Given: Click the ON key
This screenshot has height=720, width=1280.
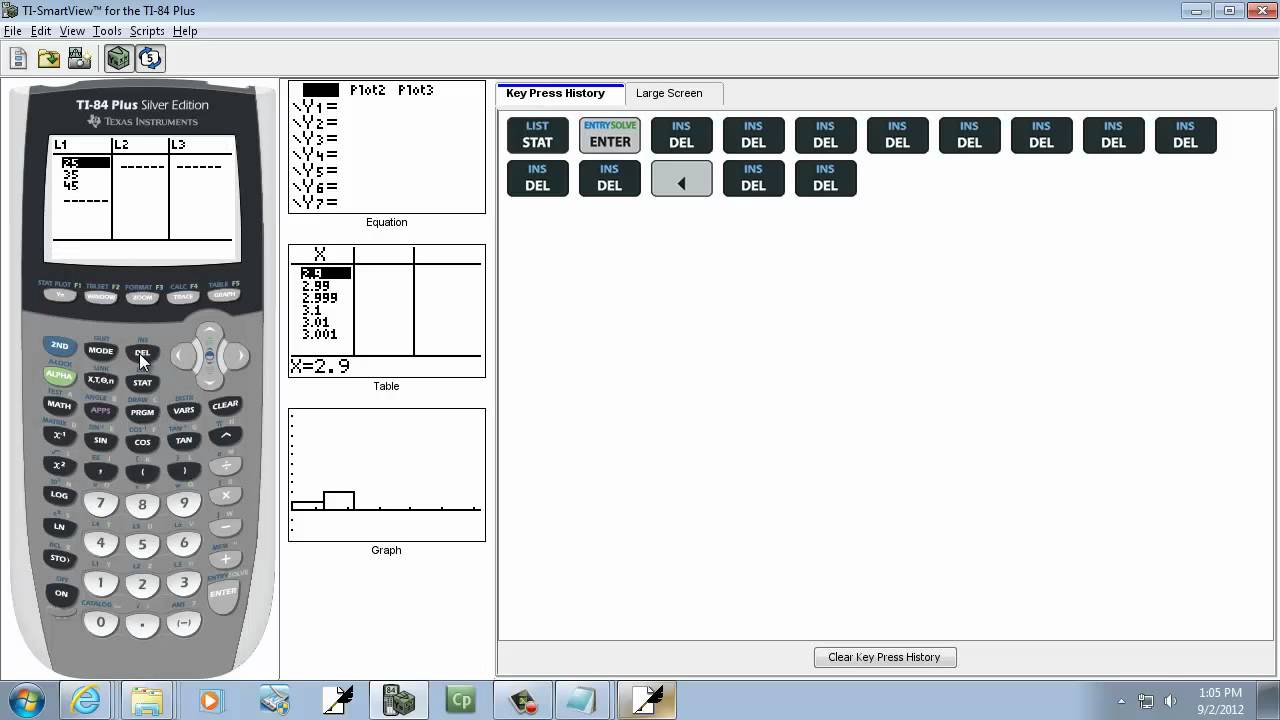Looking at the screenshot, I should 60,593.
